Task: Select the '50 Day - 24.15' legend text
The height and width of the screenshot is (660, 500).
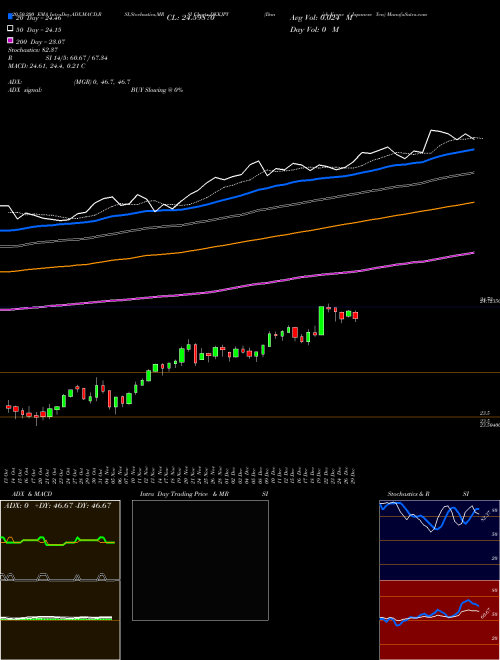Action: click(39, 30)
